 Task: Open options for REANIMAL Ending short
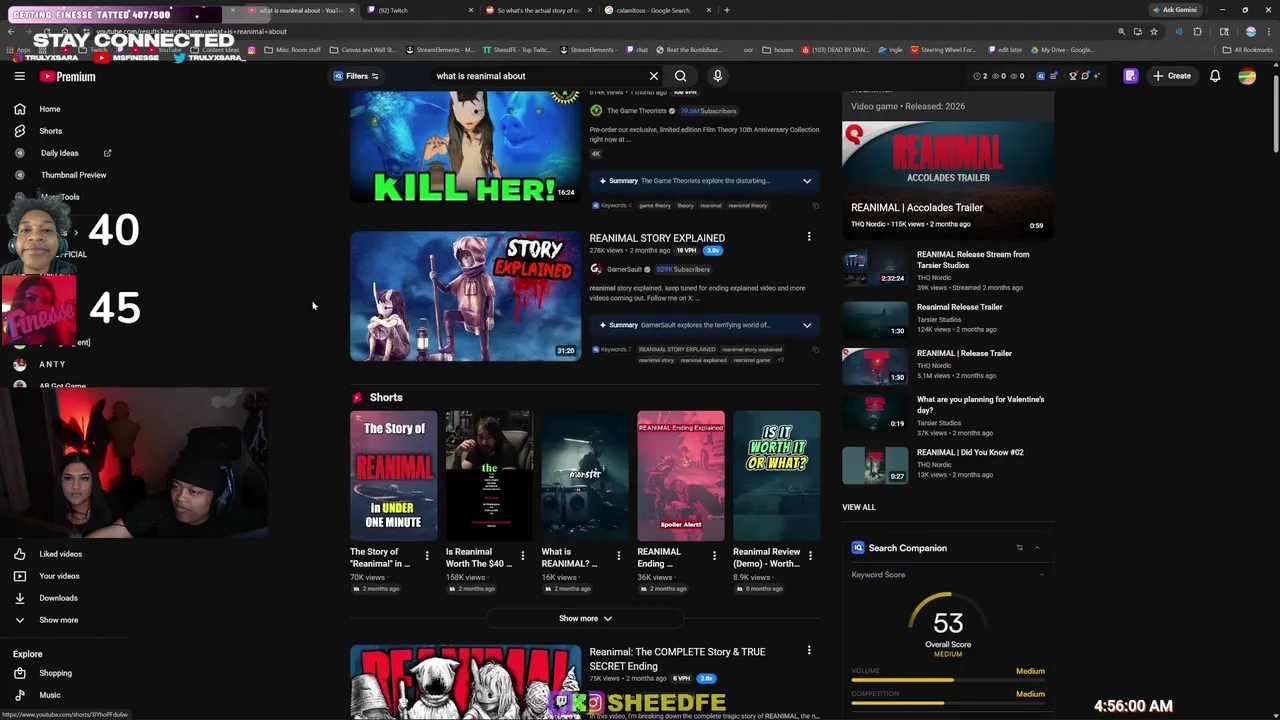(x=714, y=555)
